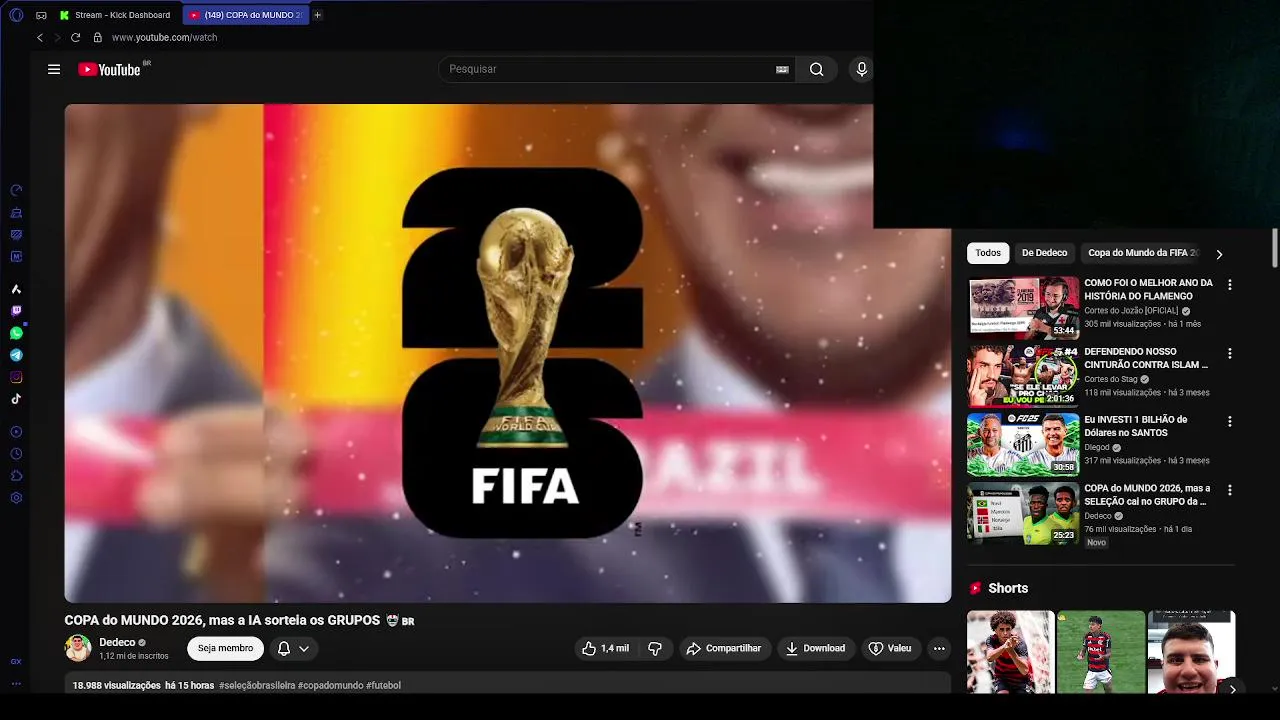Dislike the video with thumbs down
The image size is (1280, 720).
coord(655,648)
